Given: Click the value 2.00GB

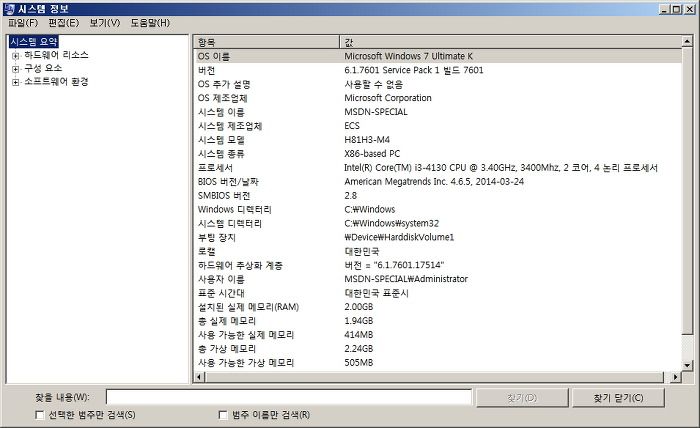Looking at the screenshot, I should [x=358, y=307].
